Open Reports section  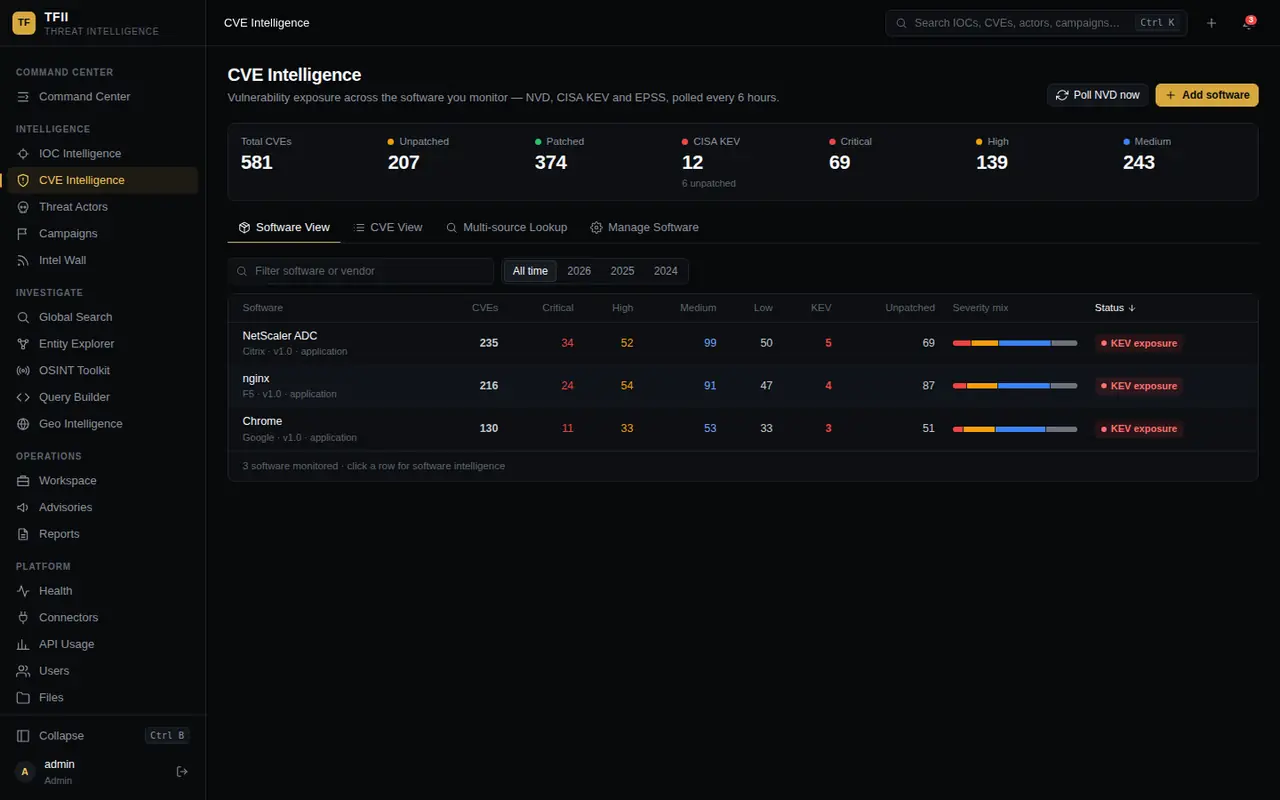pos(102,534)
